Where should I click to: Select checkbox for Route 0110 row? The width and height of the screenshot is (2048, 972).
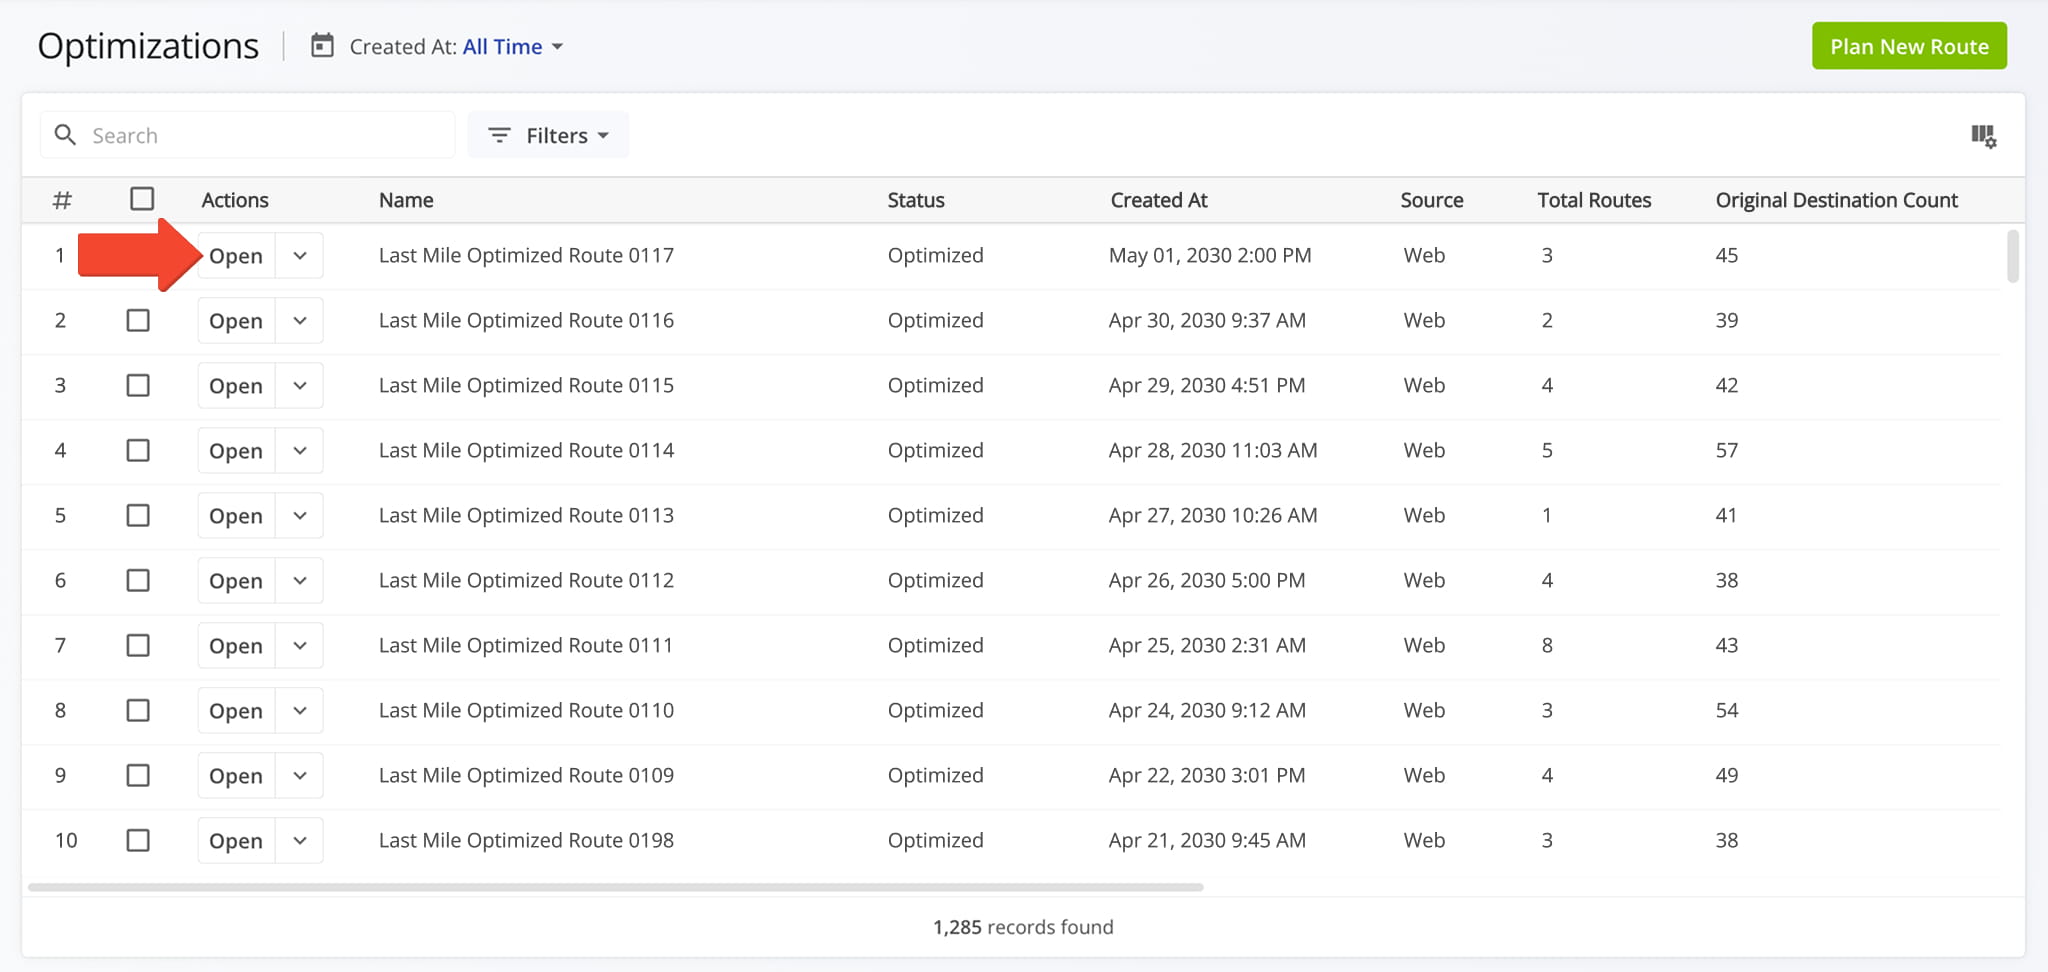[x=138, y=710]
